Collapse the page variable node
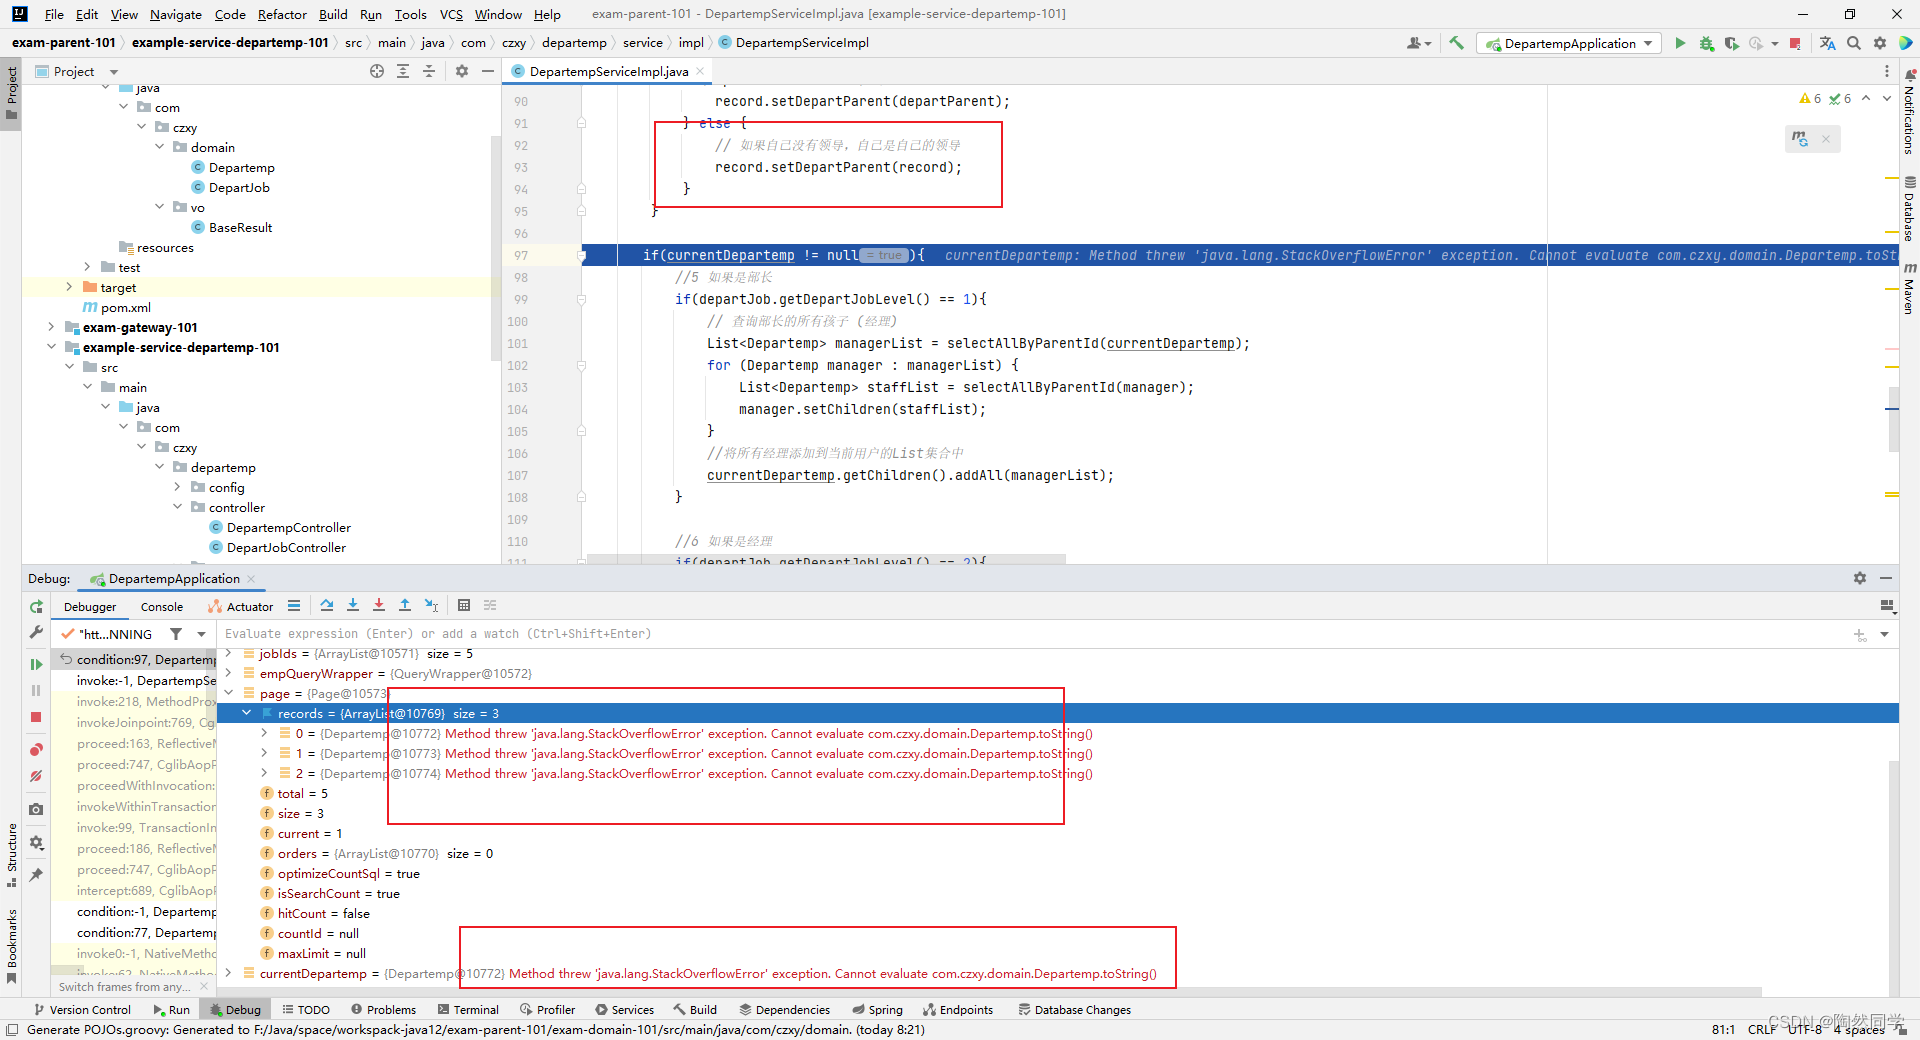1920x1040 pixels. 228,693
